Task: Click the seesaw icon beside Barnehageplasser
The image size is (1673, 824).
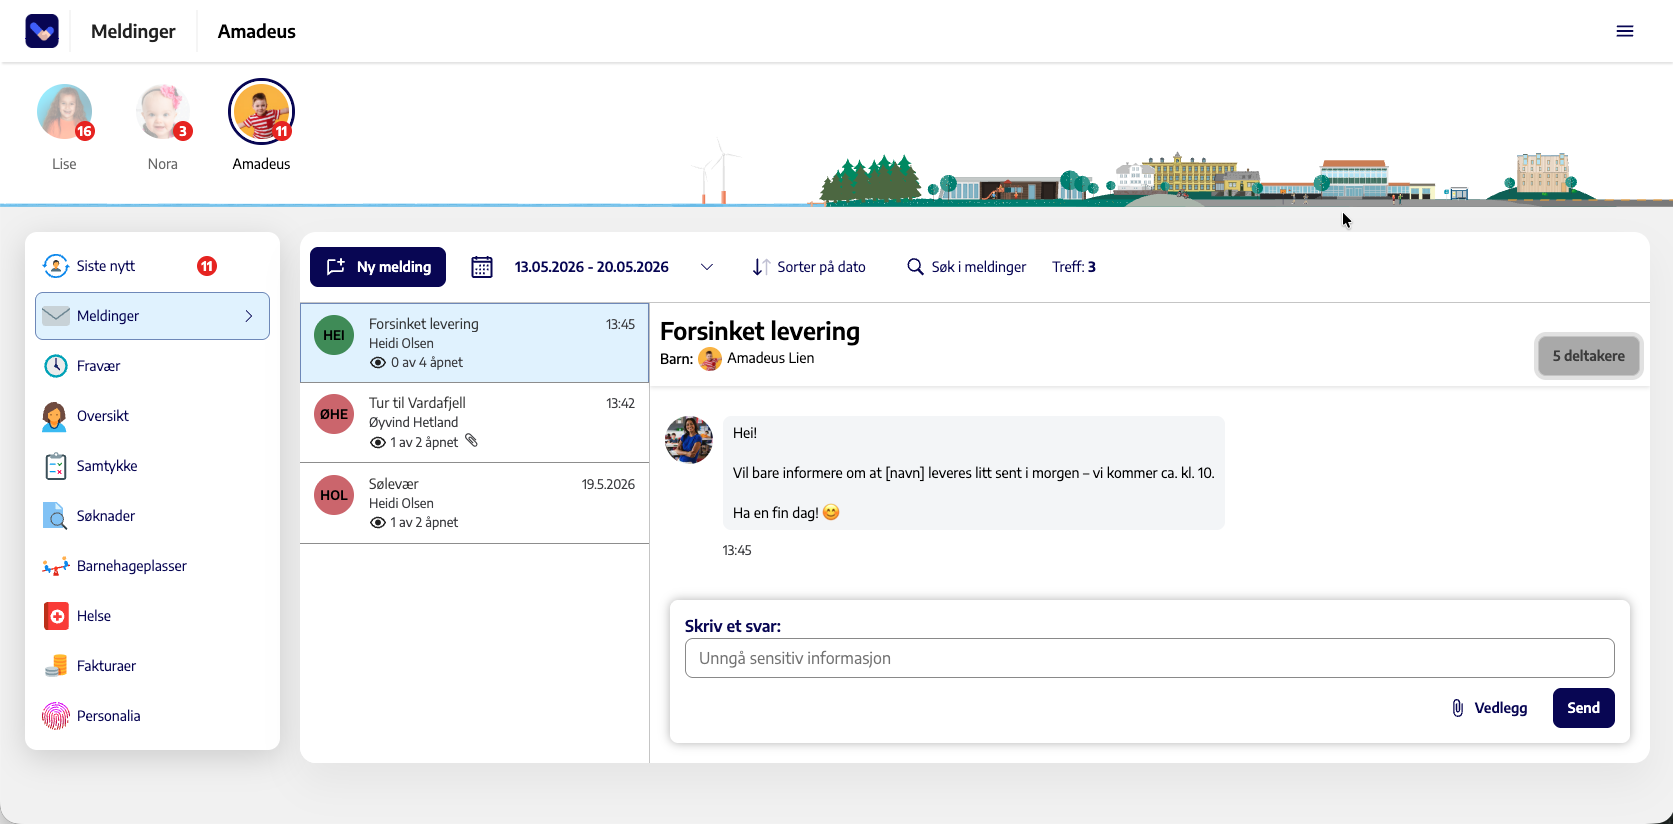Action: coord(56,566)
